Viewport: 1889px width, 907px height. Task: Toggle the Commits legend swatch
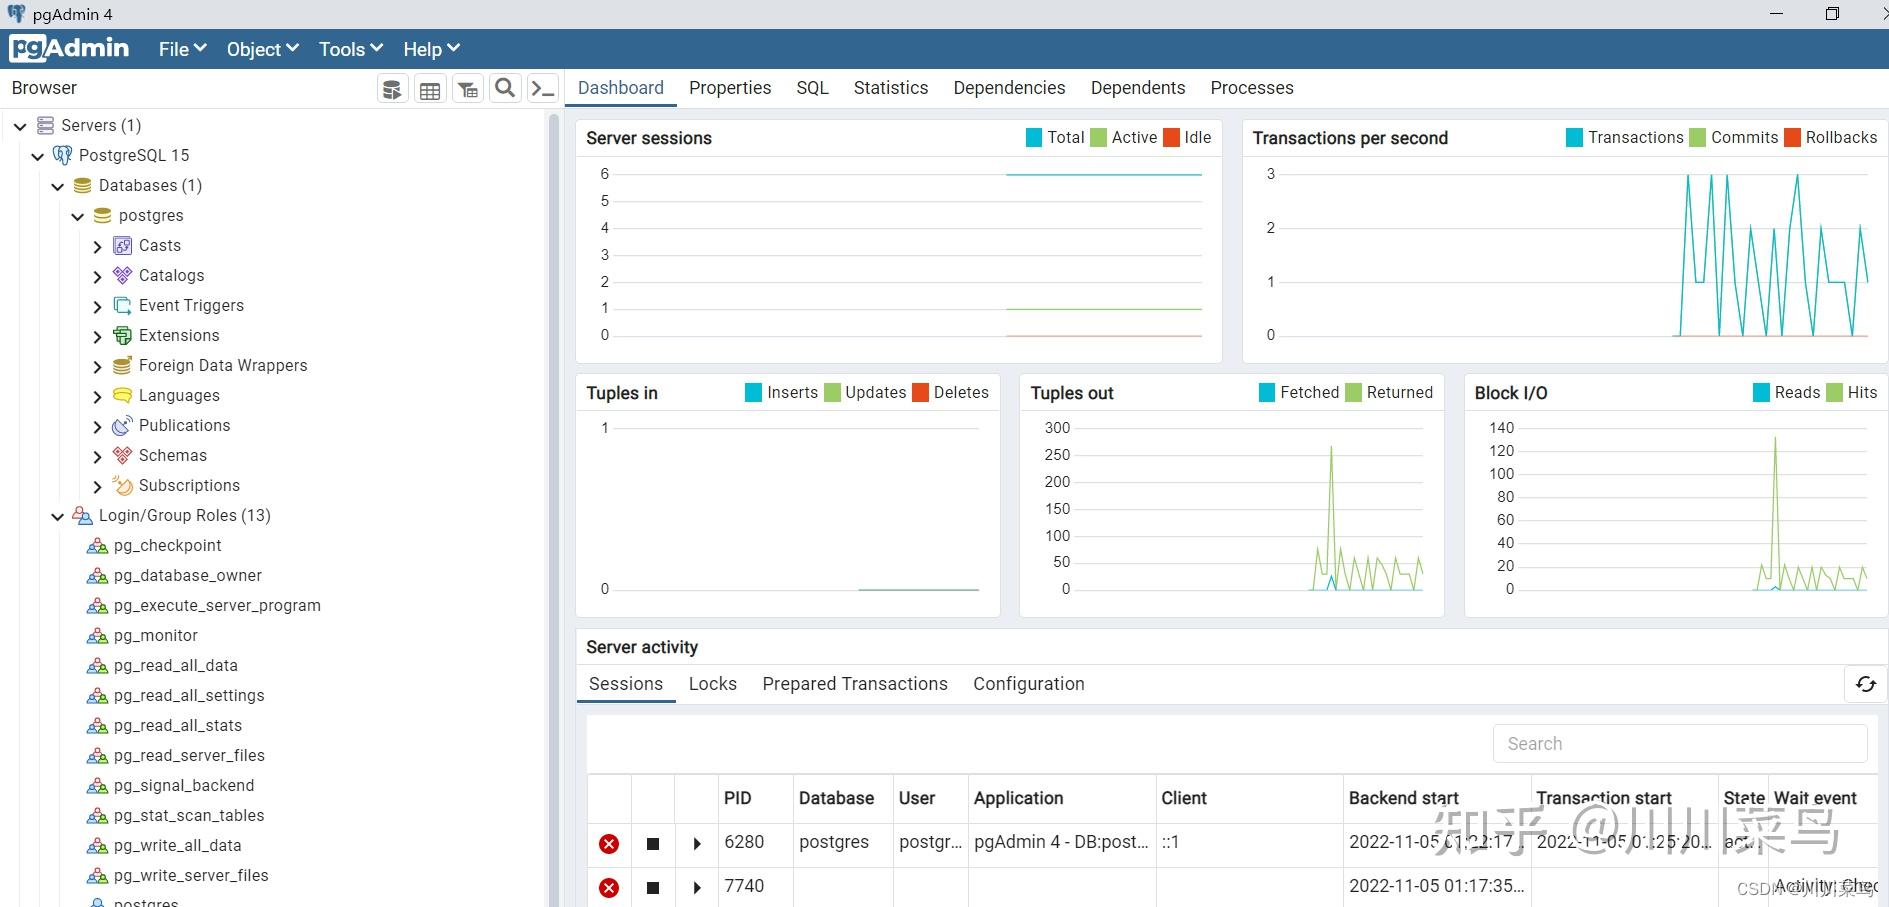[x=1697, y=138]
